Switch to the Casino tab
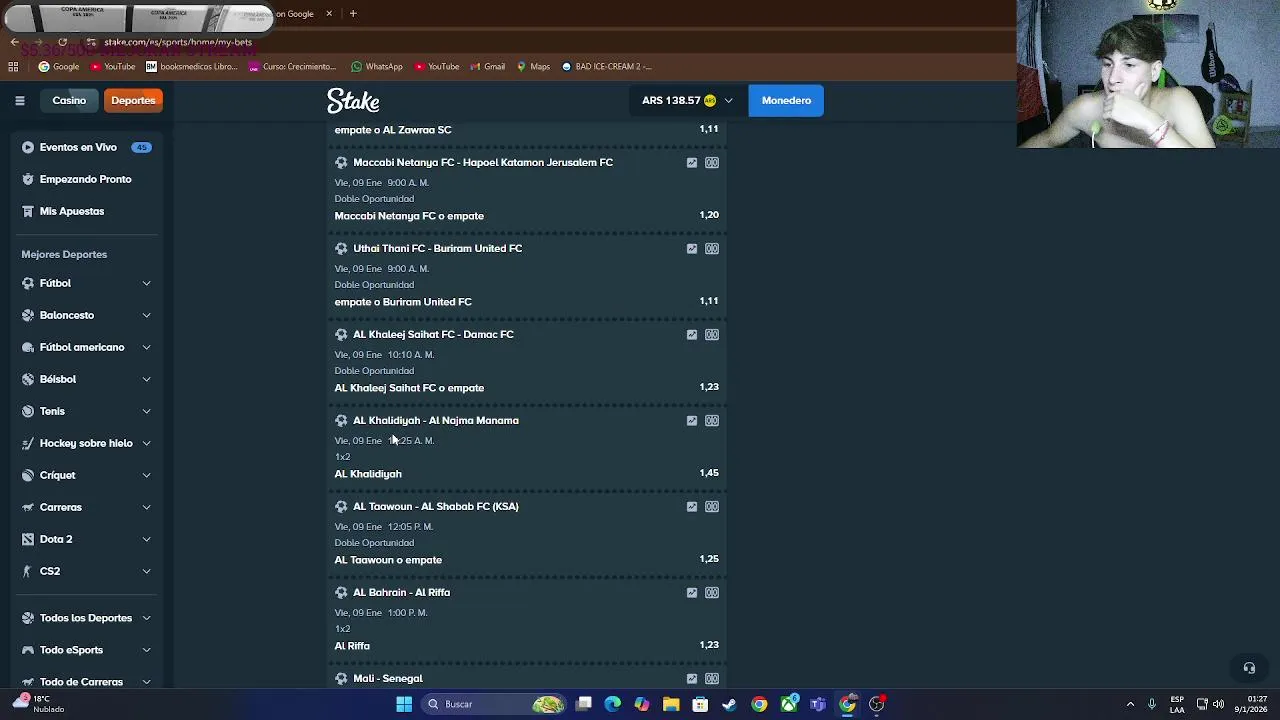 coord(69,100)
